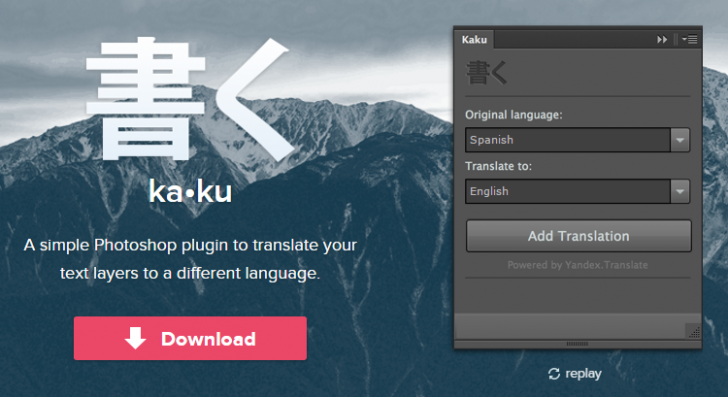The width and height of the screenshot is (728, 397).
Task: Open the Translate to dropdown arrow
Action: click(680, 191)
